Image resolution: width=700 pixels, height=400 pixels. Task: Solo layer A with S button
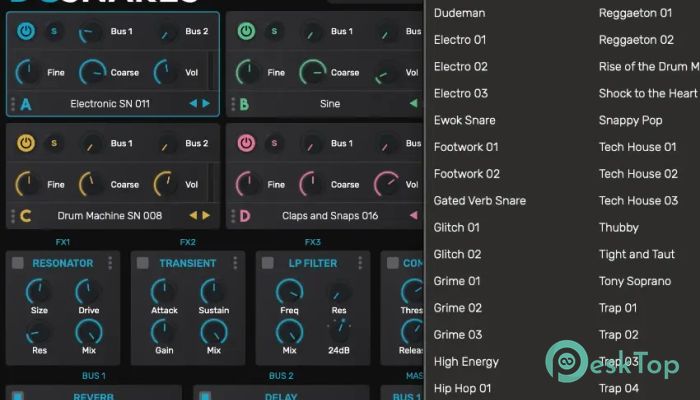coord(54,32)
